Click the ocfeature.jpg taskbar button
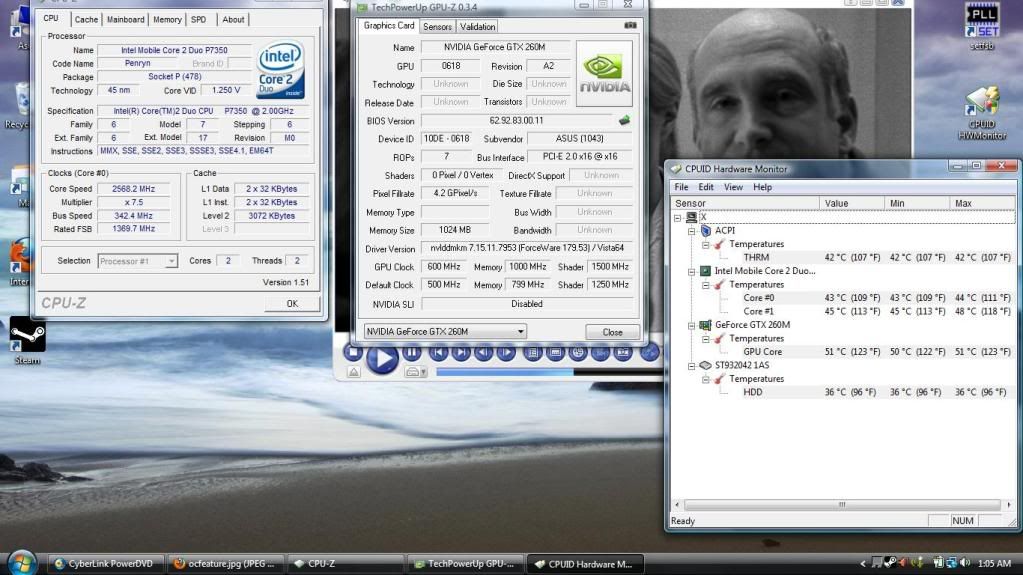 click(226, 563)
